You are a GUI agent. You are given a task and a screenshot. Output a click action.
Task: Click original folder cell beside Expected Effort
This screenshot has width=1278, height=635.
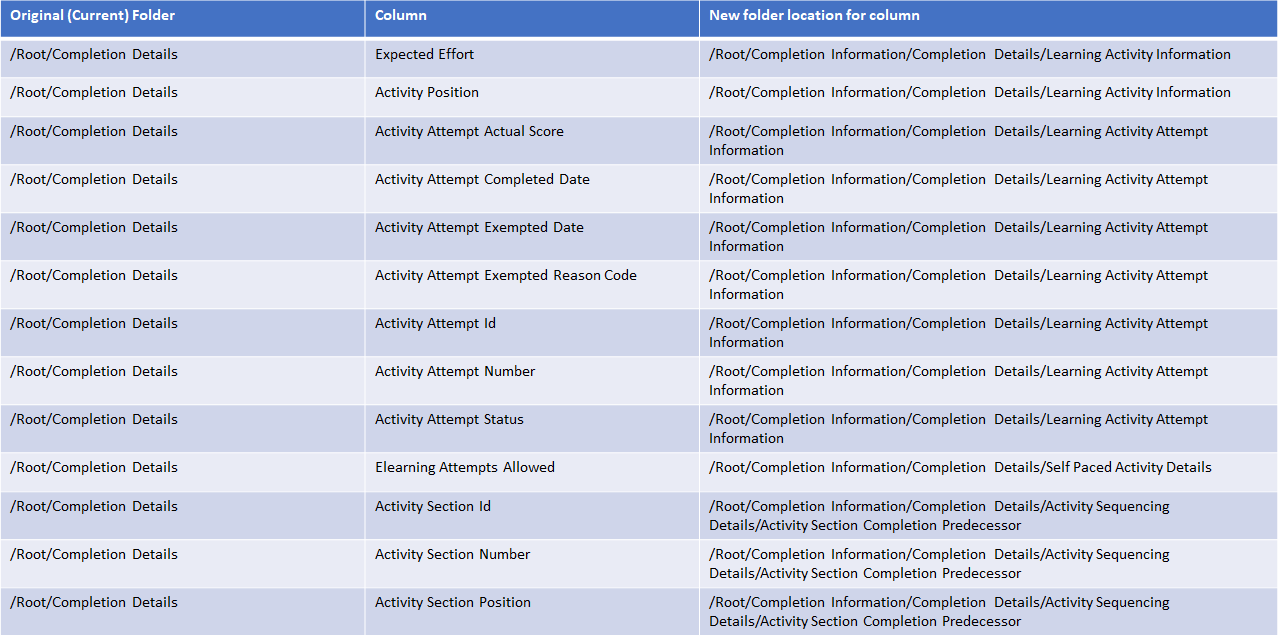point(94,55)
